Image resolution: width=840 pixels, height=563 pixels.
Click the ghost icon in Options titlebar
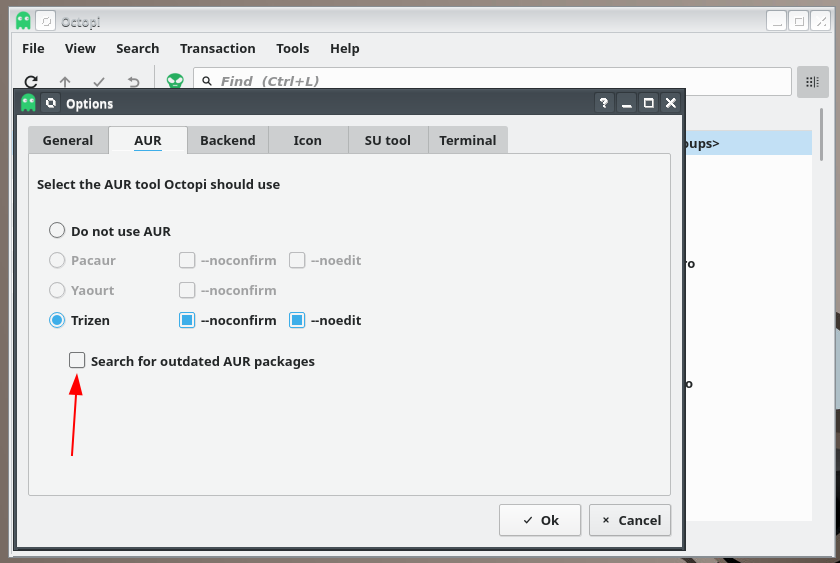[x=28, y=103]
